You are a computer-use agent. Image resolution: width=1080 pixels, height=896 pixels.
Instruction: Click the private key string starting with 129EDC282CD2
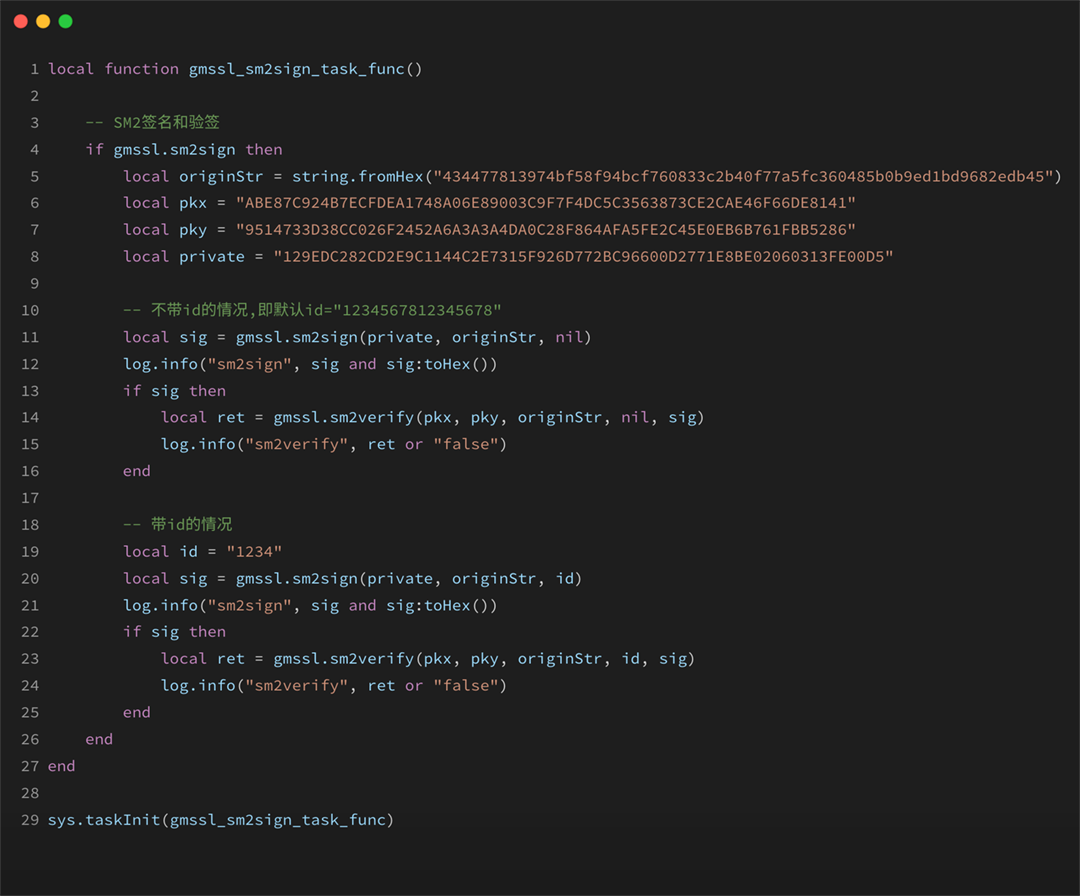[583, 256]
